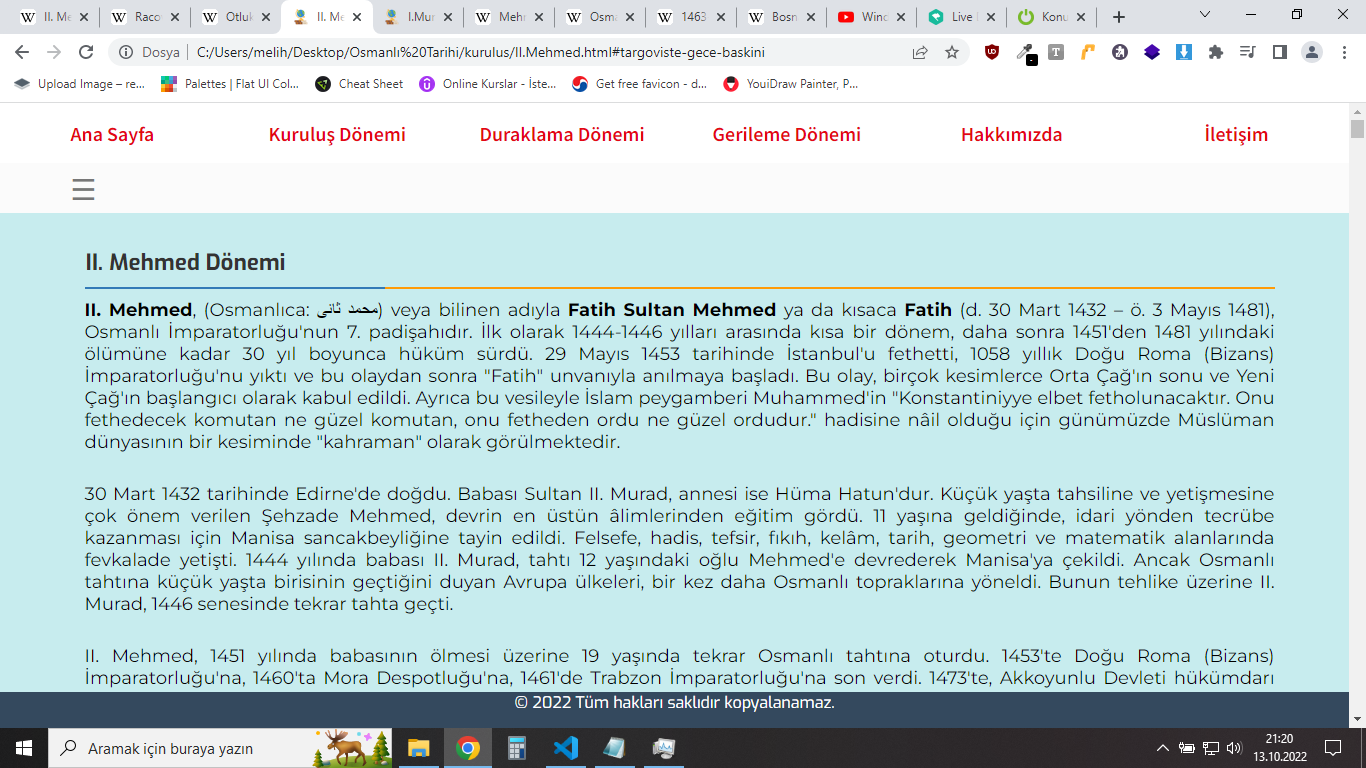Open İletişim nav link
1366x768 pixels.
tap(1236, 135)
